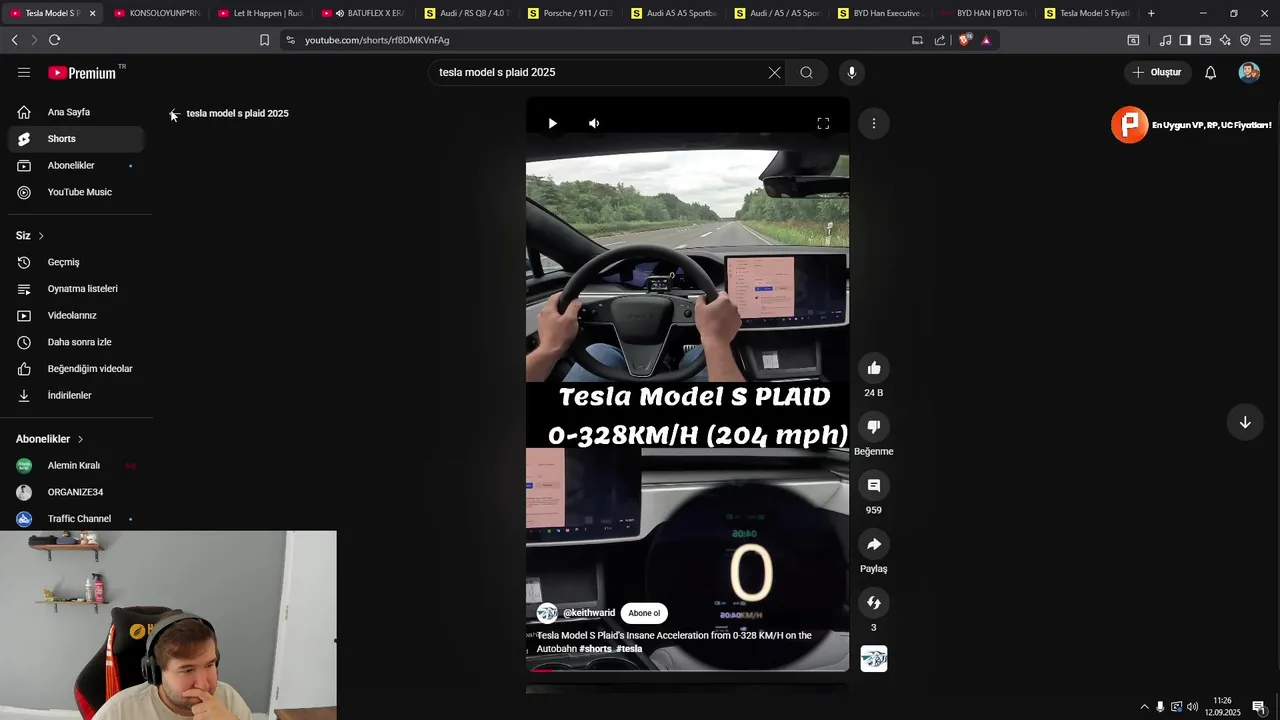Open the Leo AI sparkle icon

coord(1225,40)
